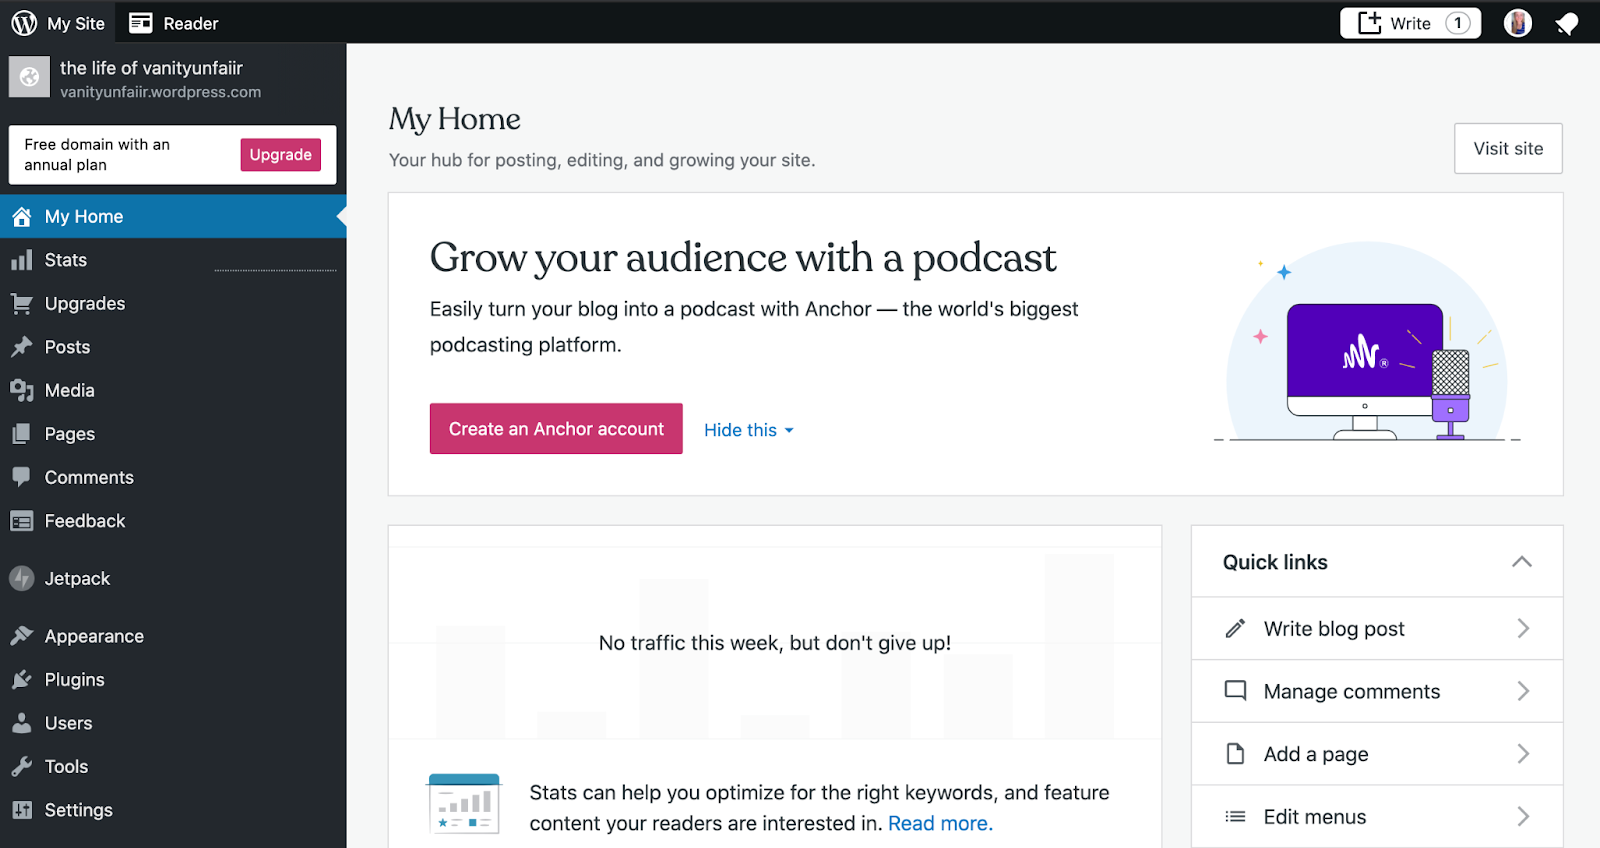Click the Jetpack lightning icon

point(22,579)
